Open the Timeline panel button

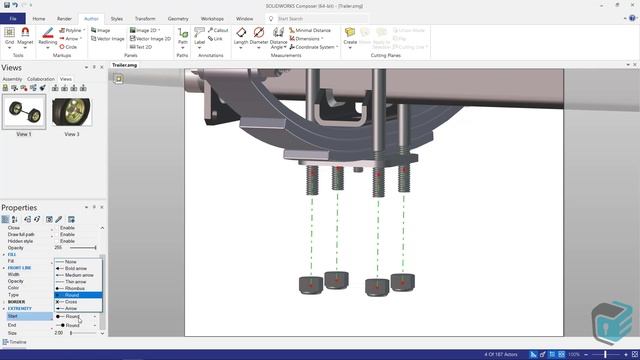[14, 342]
